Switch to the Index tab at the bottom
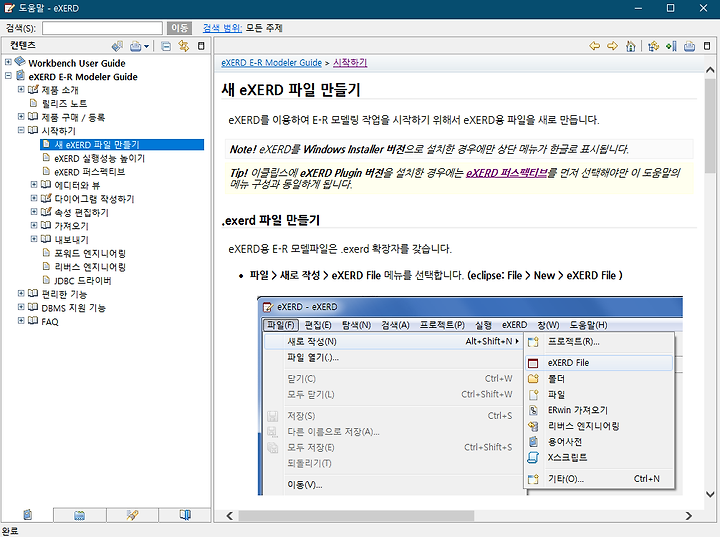This screenshot has width=720, height=537. [x=79, y=514]
